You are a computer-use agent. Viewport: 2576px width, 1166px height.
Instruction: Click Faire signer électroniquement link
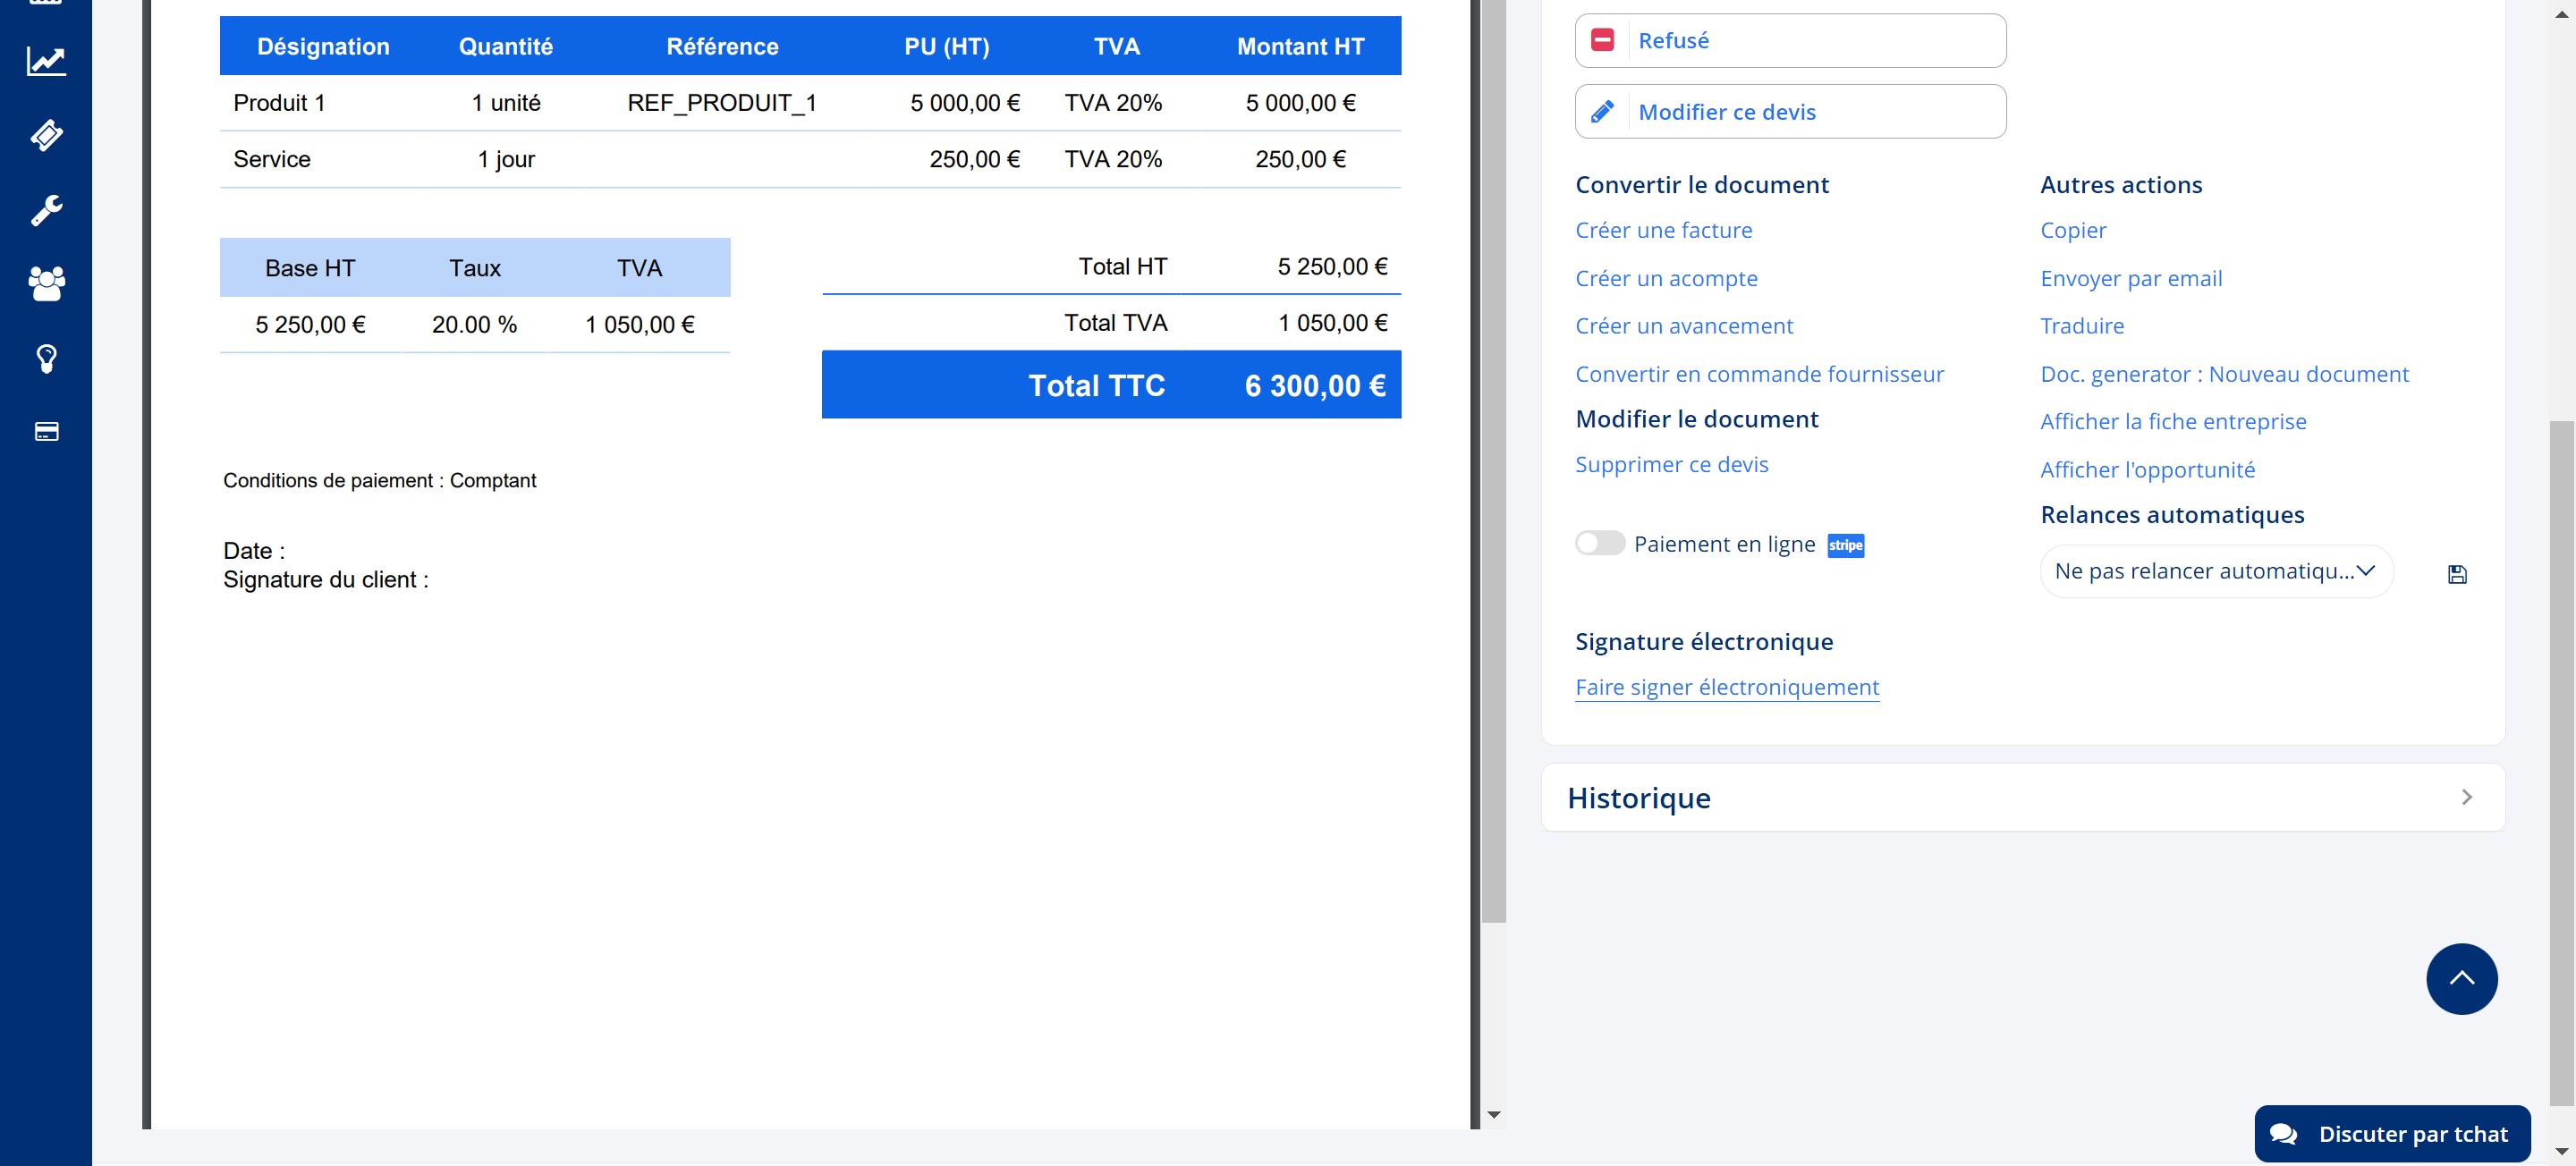(x=1726, y=687)
